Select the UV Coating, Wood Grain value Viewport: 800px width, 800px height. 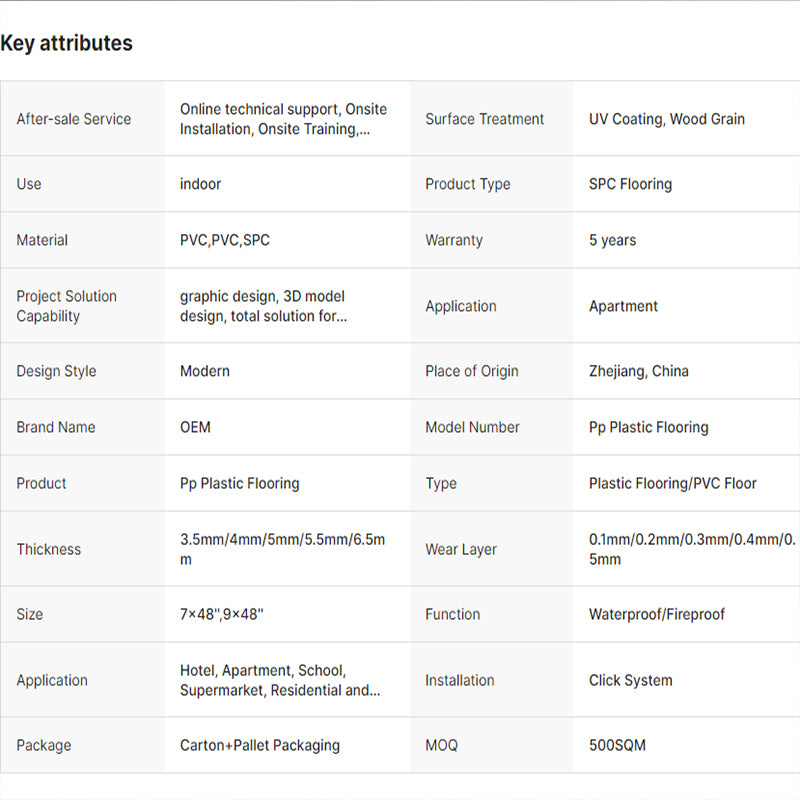[666, 119]
